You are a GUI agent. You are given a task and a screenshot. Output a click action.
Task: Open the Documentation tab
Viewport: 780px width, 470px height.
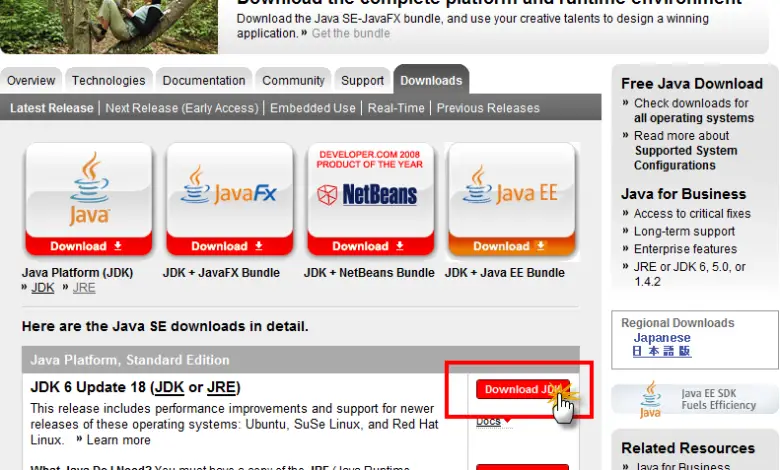tap(203, 81)
